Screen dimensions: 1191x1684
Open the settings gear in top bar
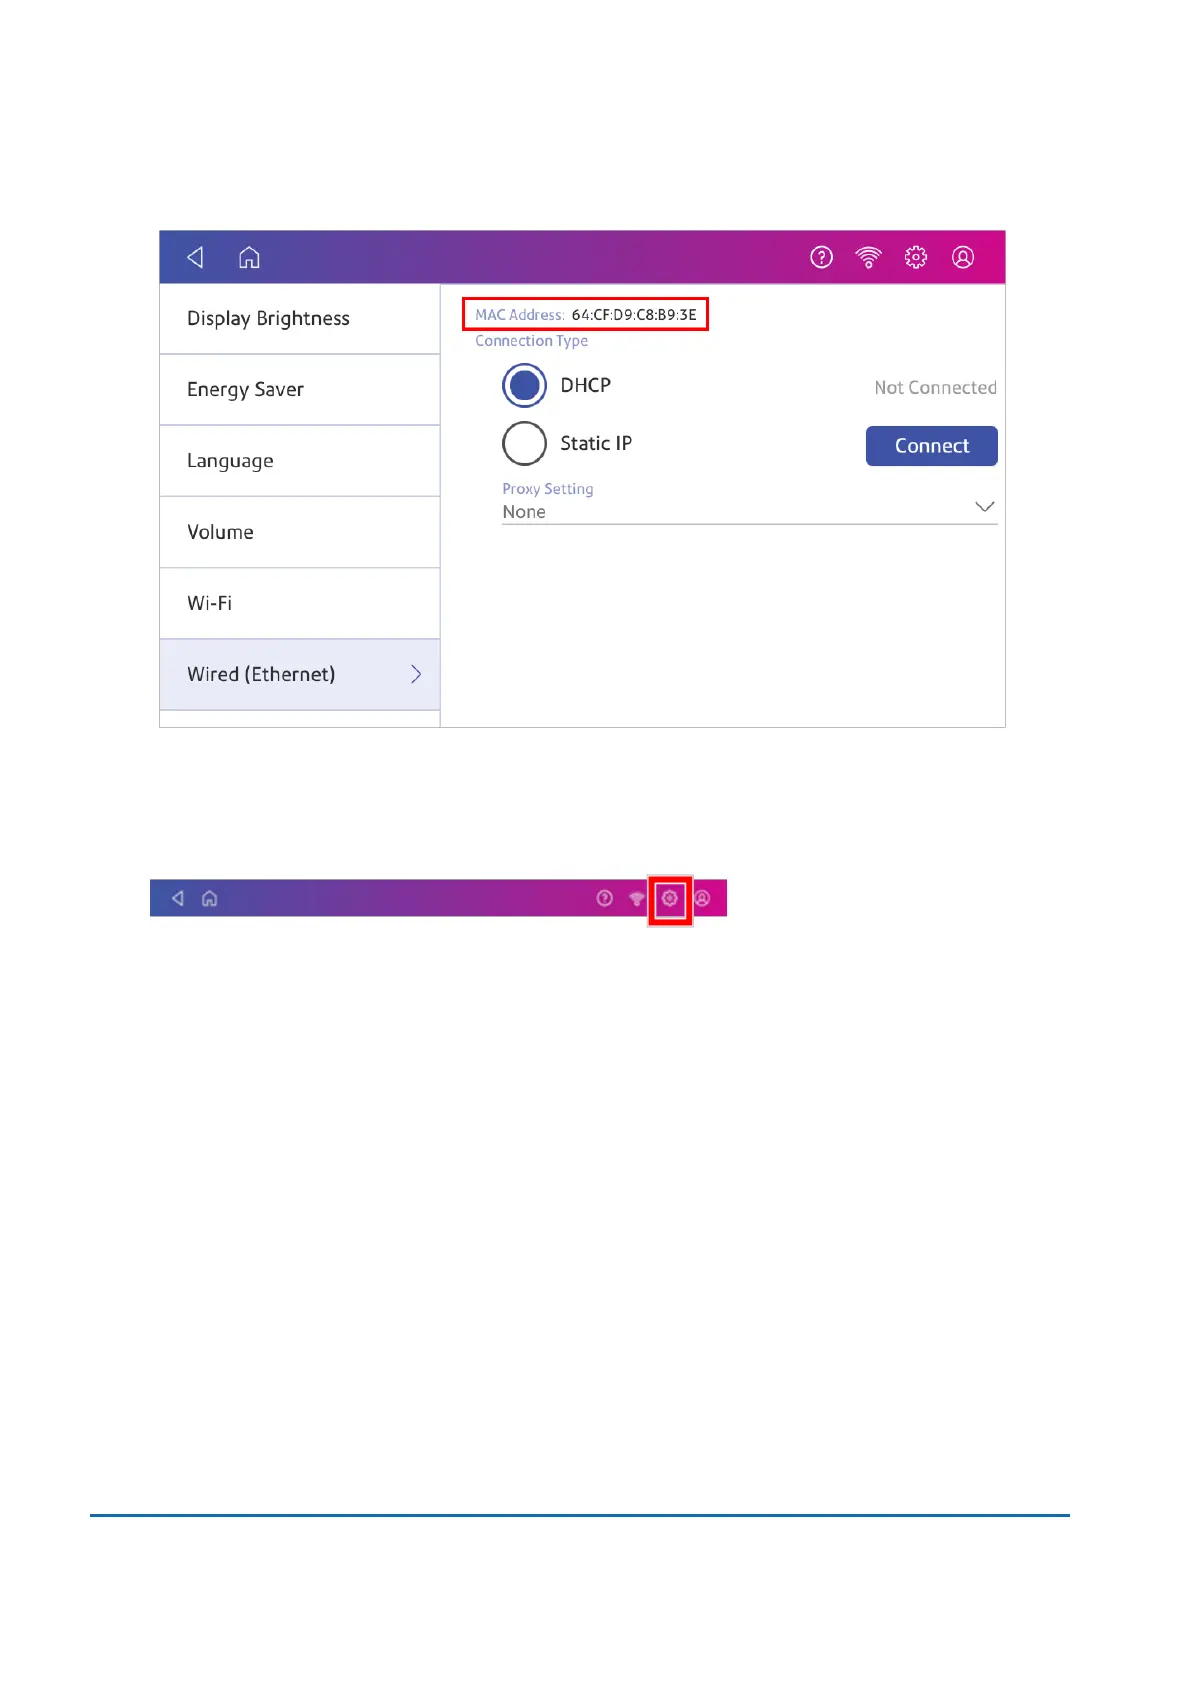(915, 258)
